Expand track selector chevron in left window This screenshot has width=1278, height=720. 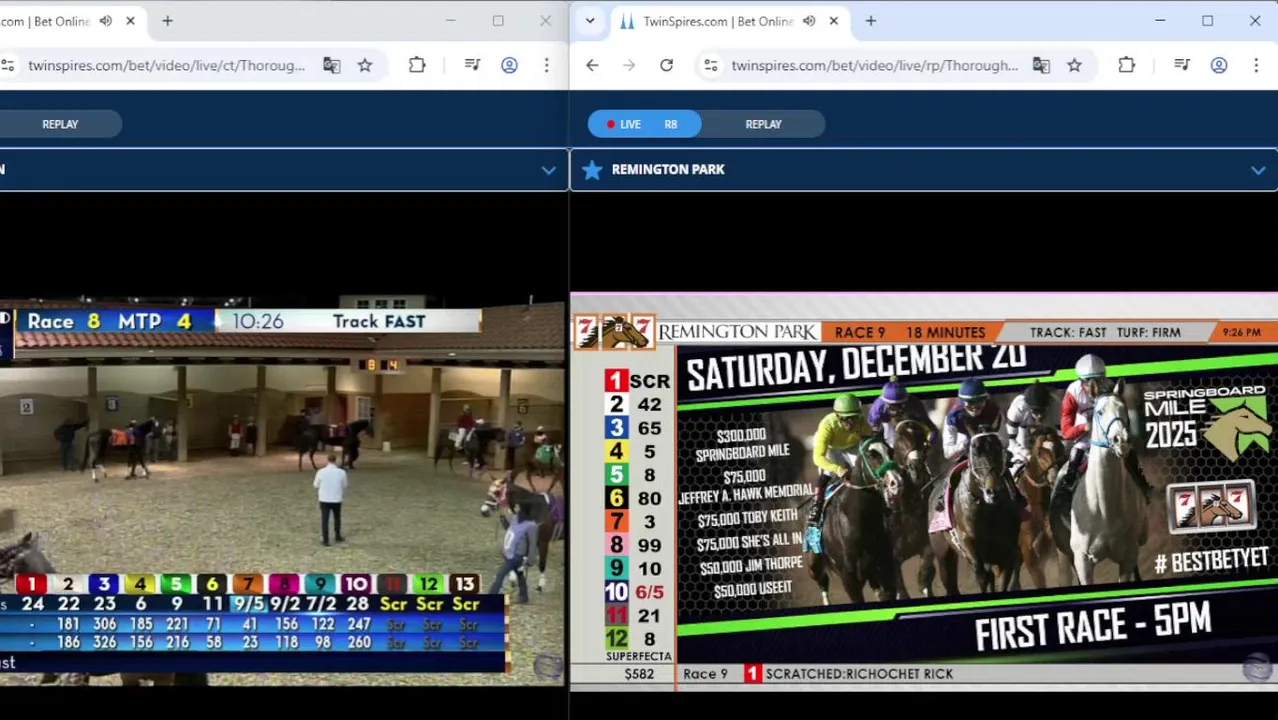tap(548, 170)
